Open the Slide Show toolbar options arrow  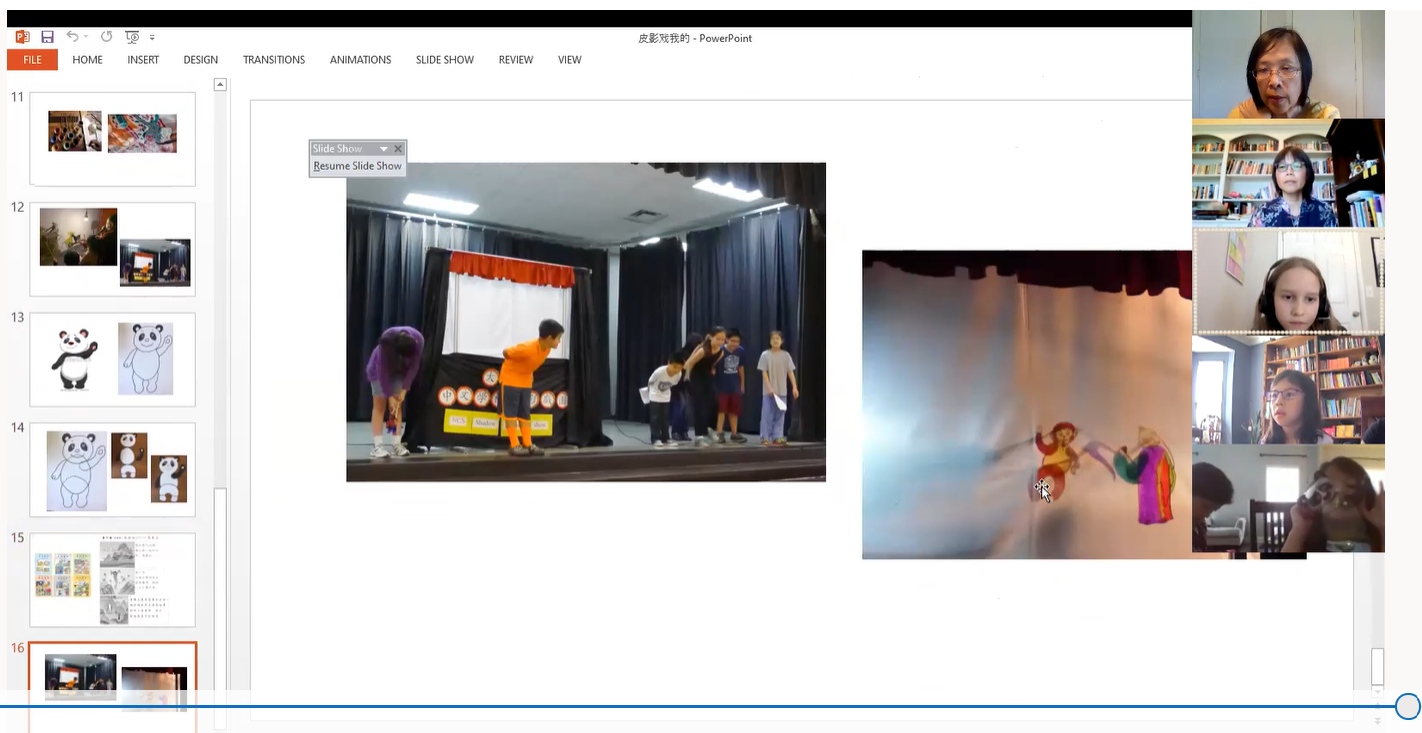(383, 149)
